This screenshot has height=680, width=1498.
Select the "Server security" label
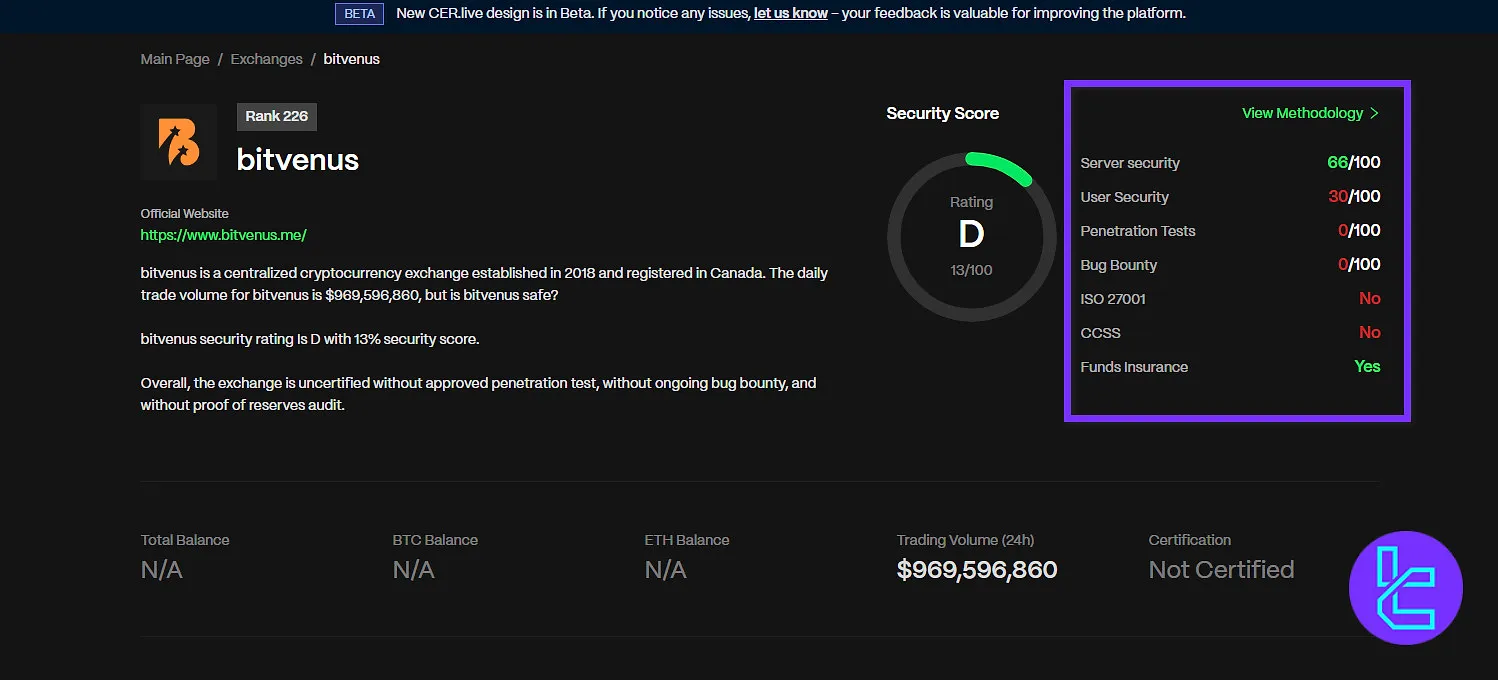pyautogui.click(x=1130, y=163)
